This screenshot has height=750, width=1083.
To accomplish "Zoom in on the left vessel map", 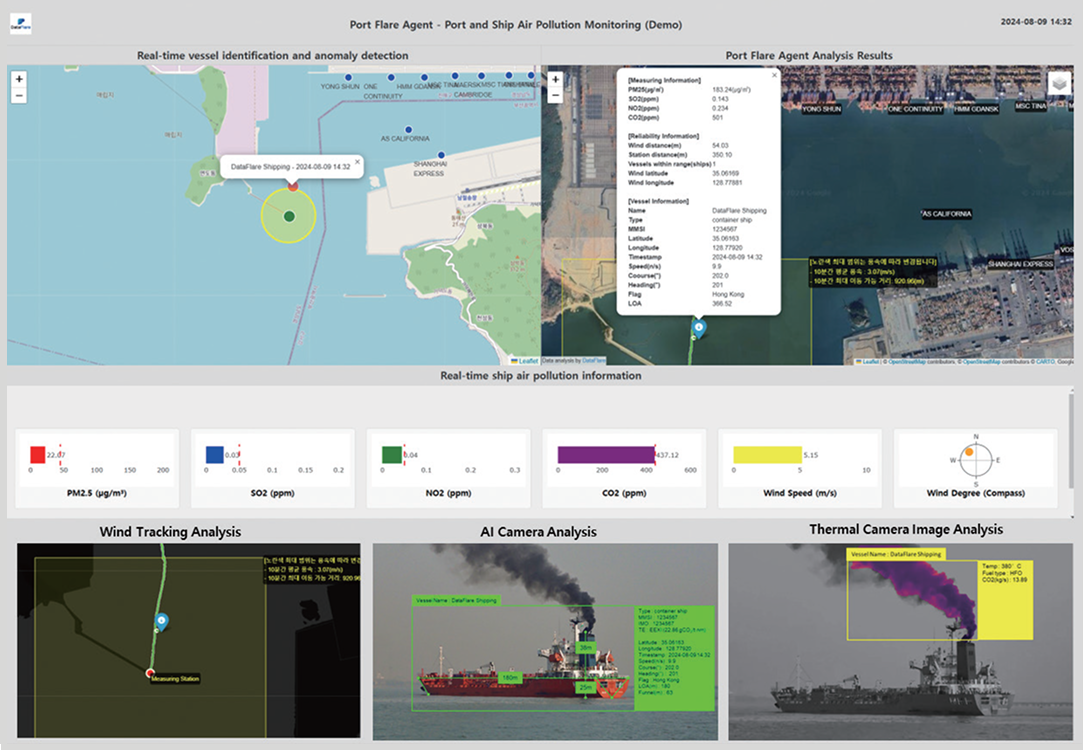I will coord(20,79).
